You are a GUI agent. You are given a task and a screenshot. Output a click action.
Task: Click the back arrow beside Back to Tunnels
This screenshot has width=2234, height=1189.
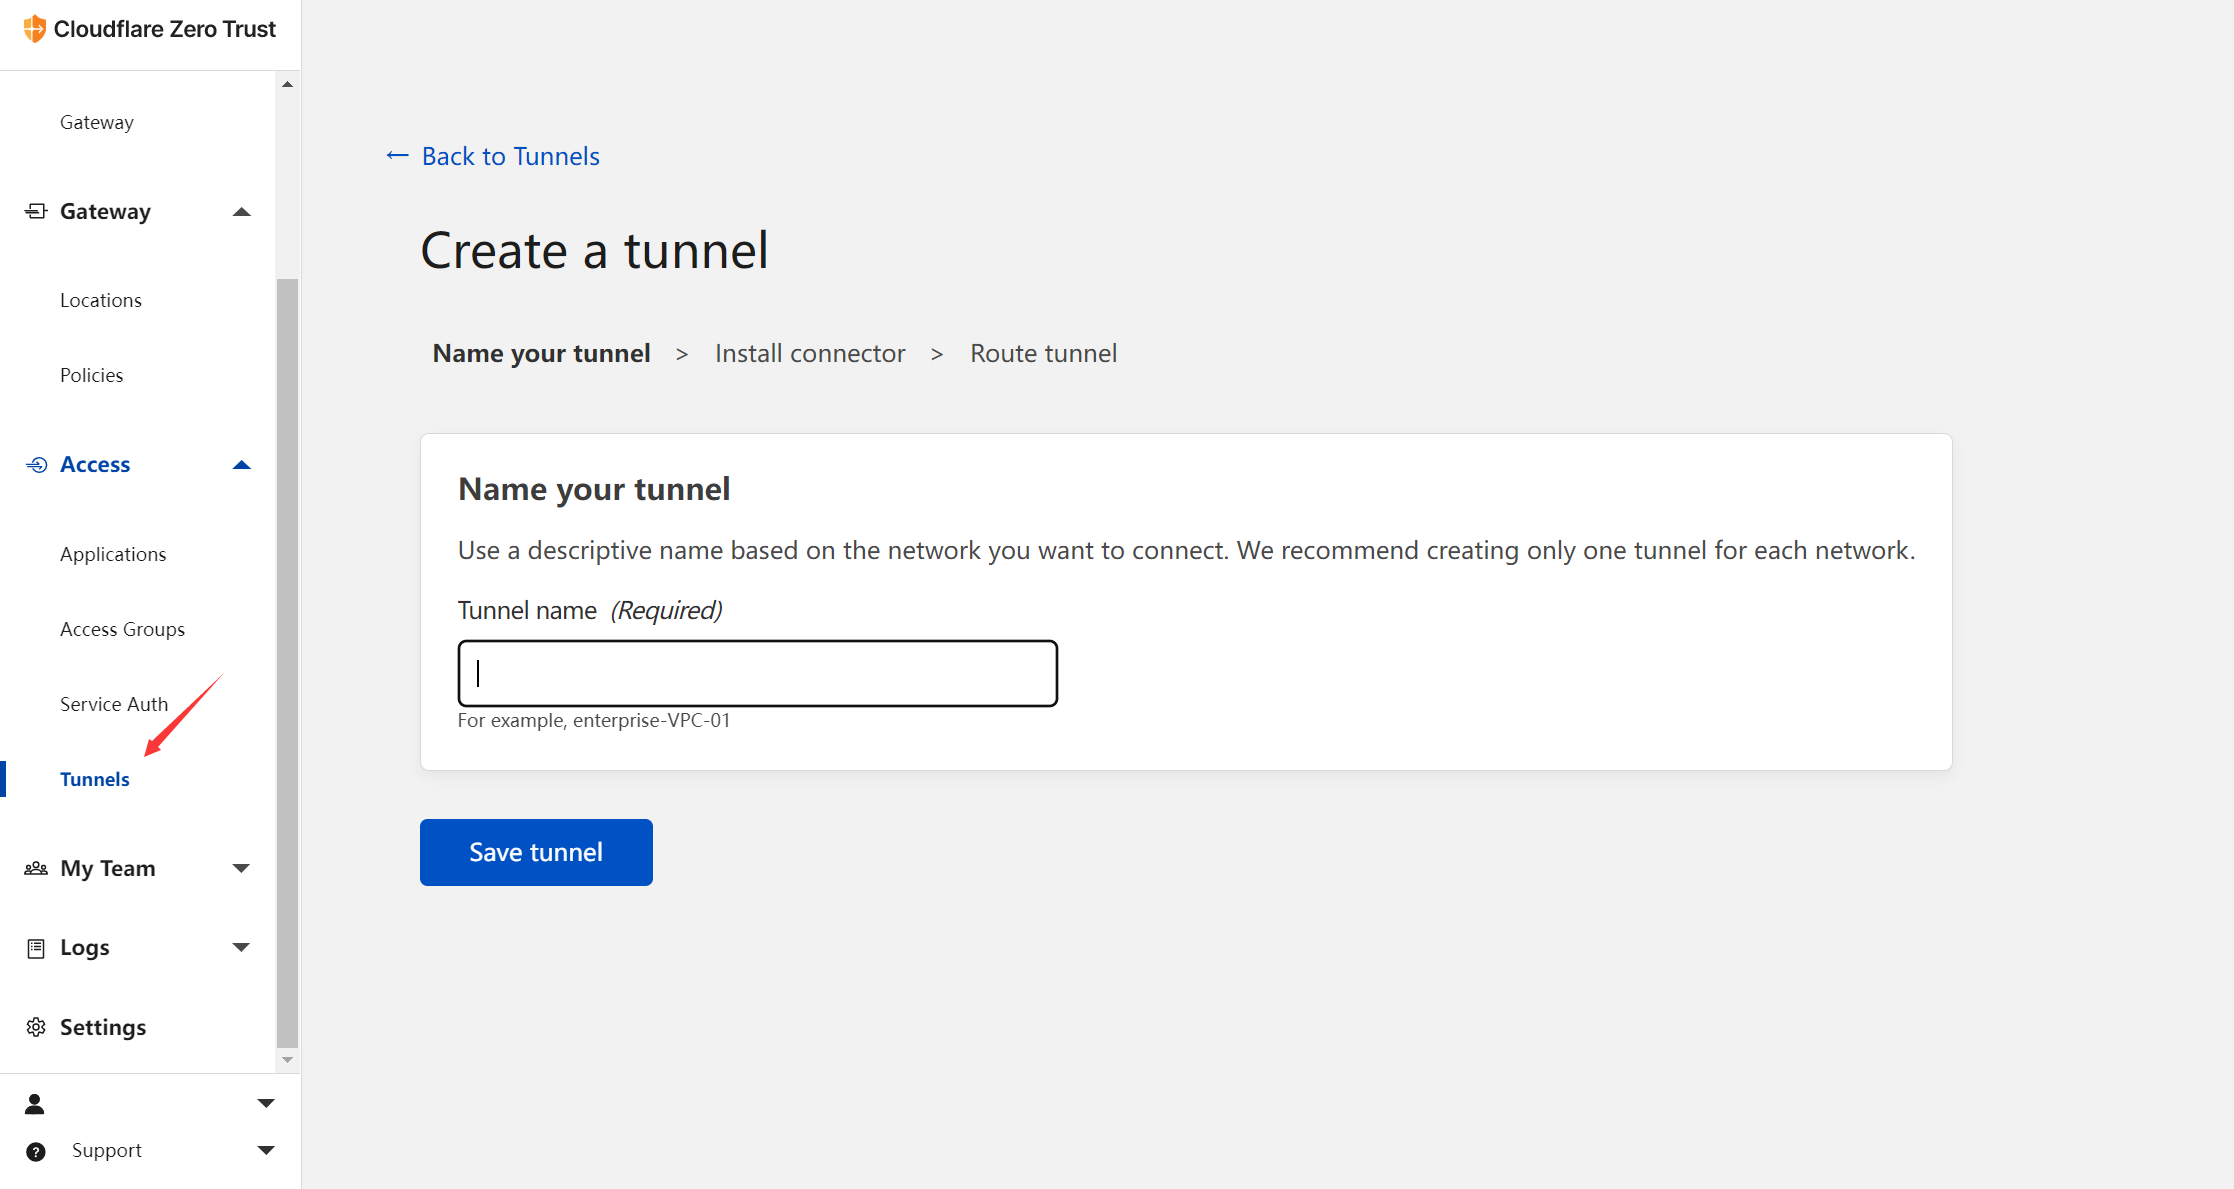coord(397,156)
